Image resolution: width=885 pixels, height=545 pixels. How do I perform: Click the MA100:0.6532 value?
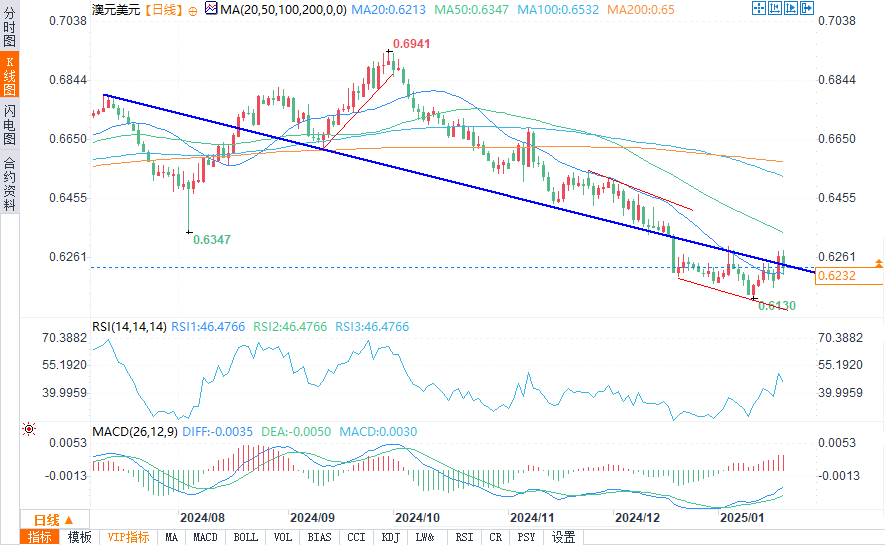558,10
